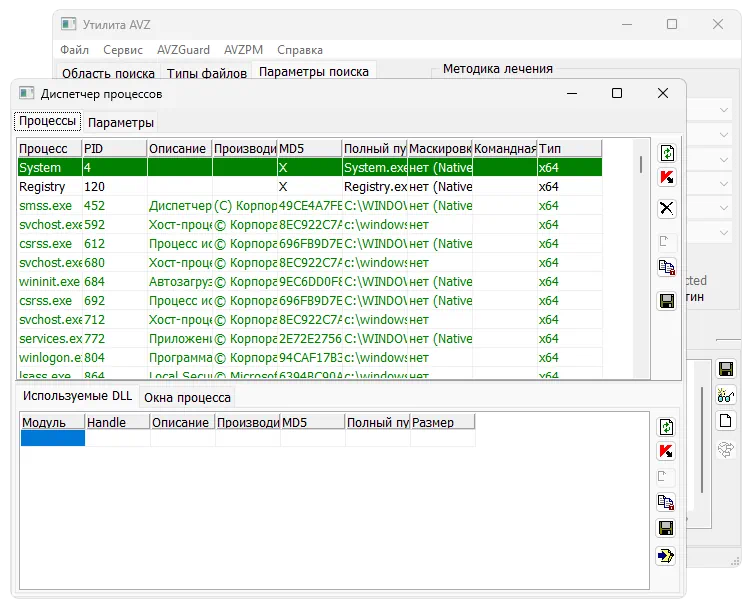
Task: Select the winlogon.exe process row
Action: coord(309,358)
